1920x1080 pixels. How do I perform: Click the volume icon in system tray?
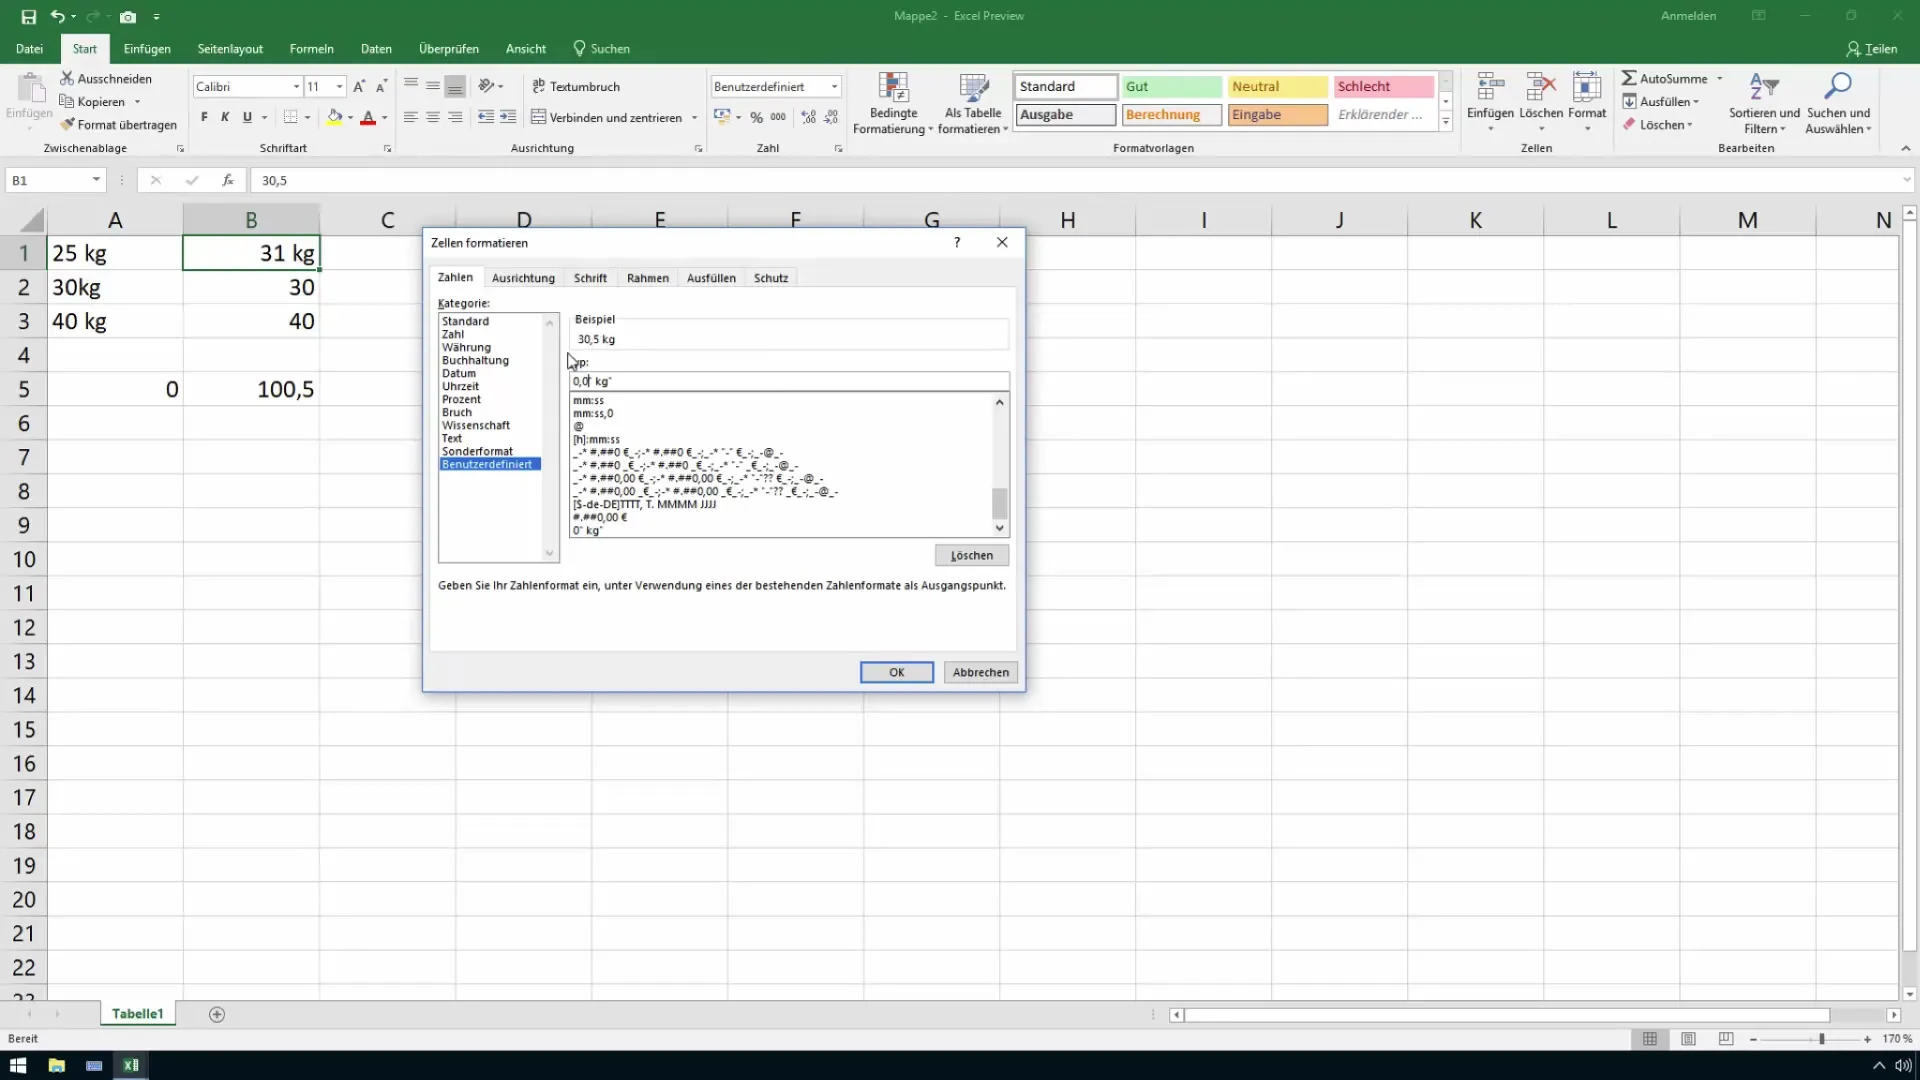click(1902, 1065)
